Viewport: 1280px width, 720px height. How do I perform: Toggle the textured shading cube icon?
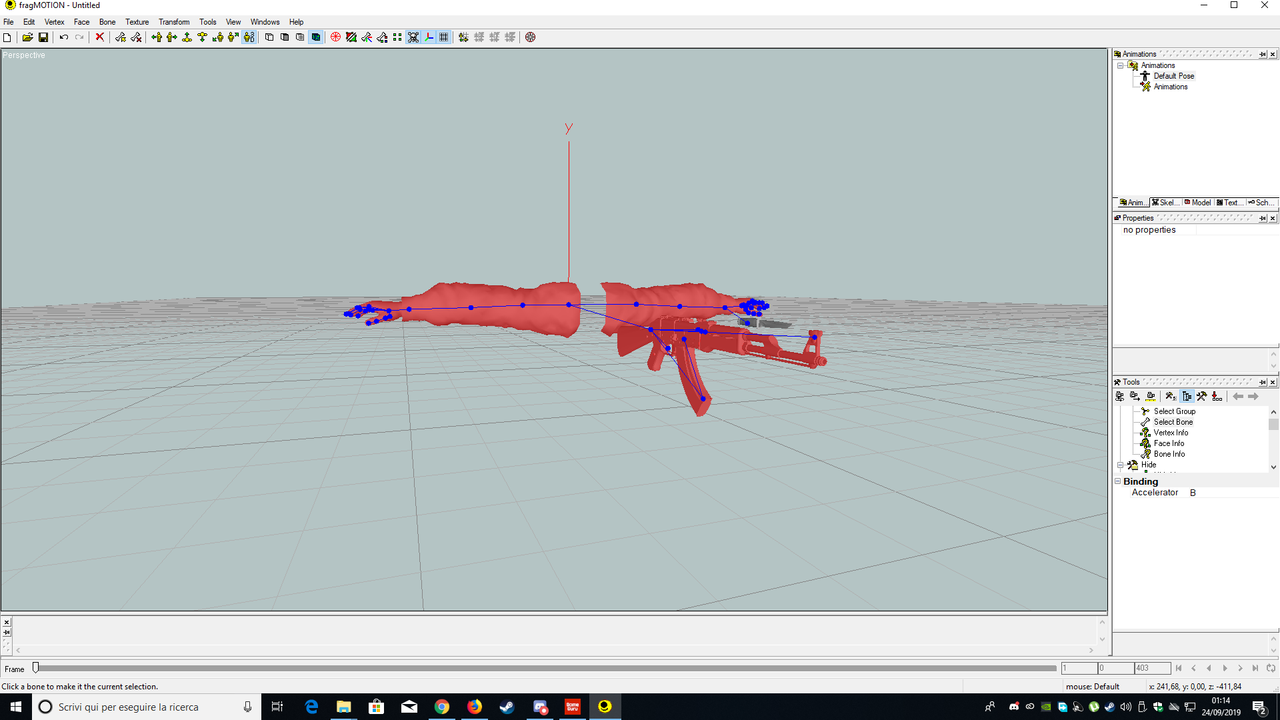(316, 37)
